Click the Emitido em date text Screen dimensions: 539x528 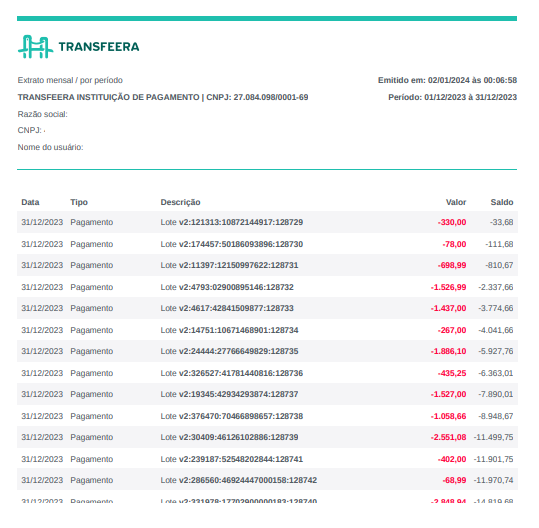(x=447, y=80)
